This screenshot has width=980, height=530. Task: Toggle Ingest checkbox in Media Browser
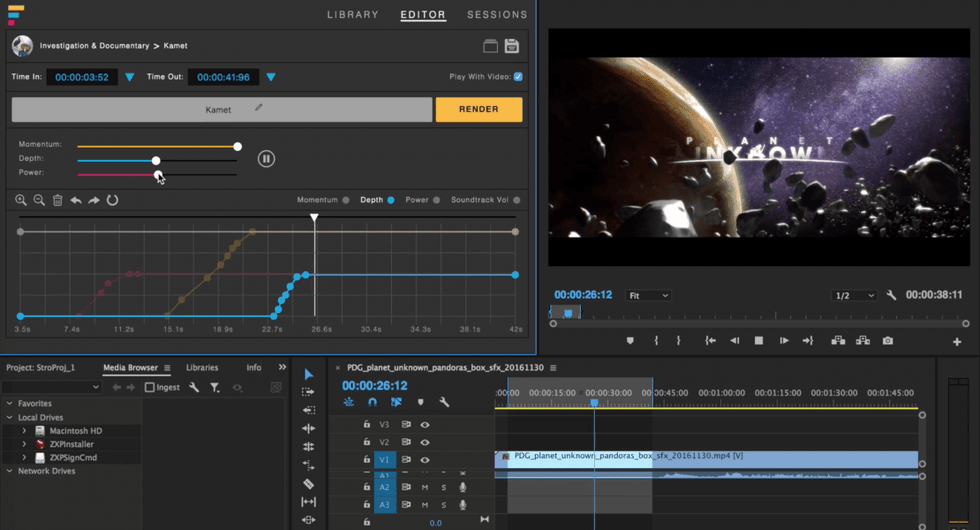[x=149, y=388]
